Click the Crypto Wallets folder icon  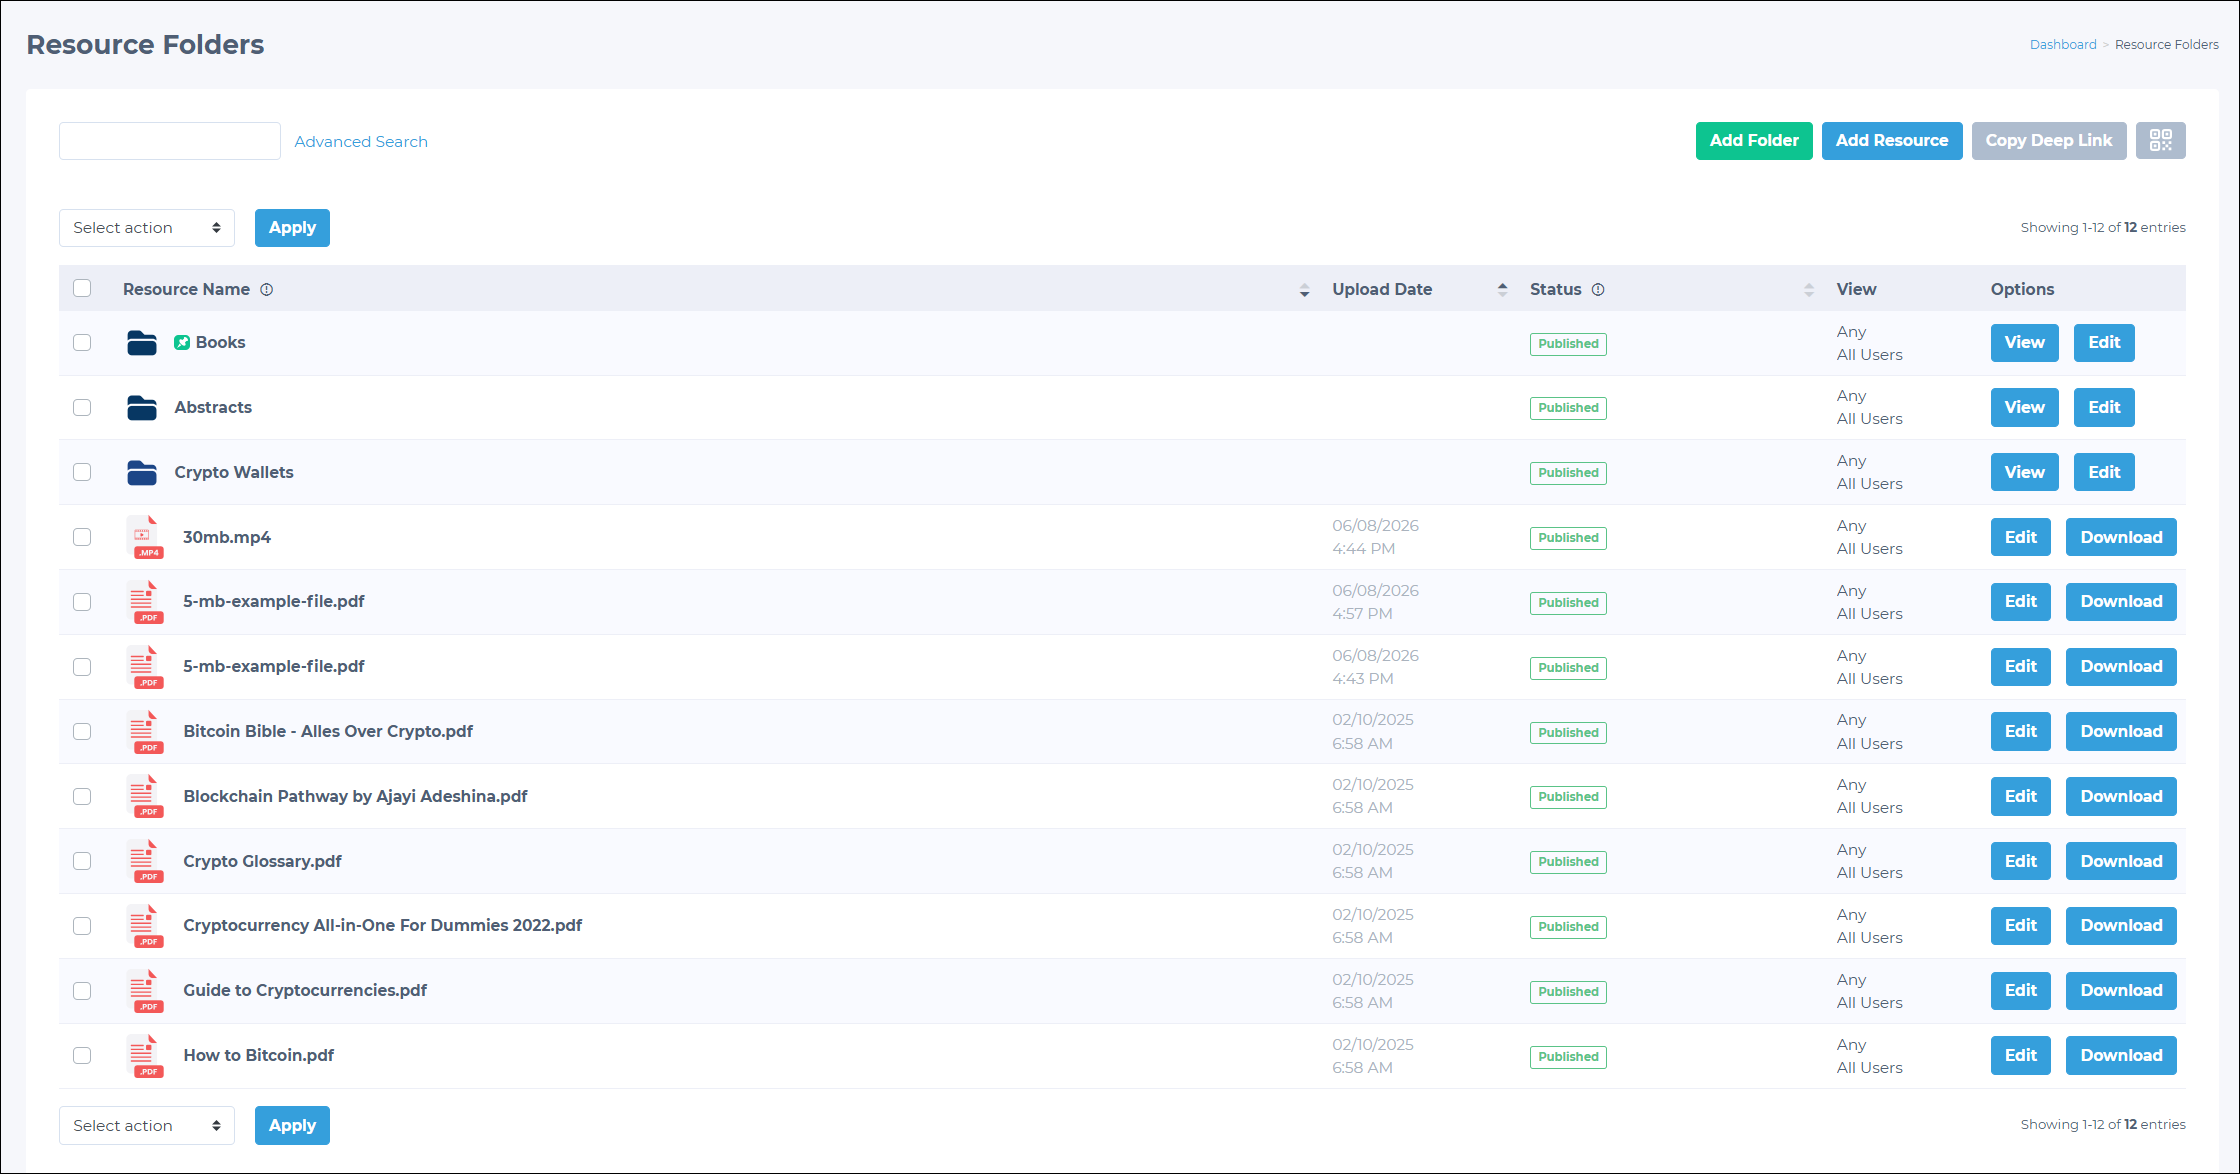pyautogui.click(x=142, y=472)
